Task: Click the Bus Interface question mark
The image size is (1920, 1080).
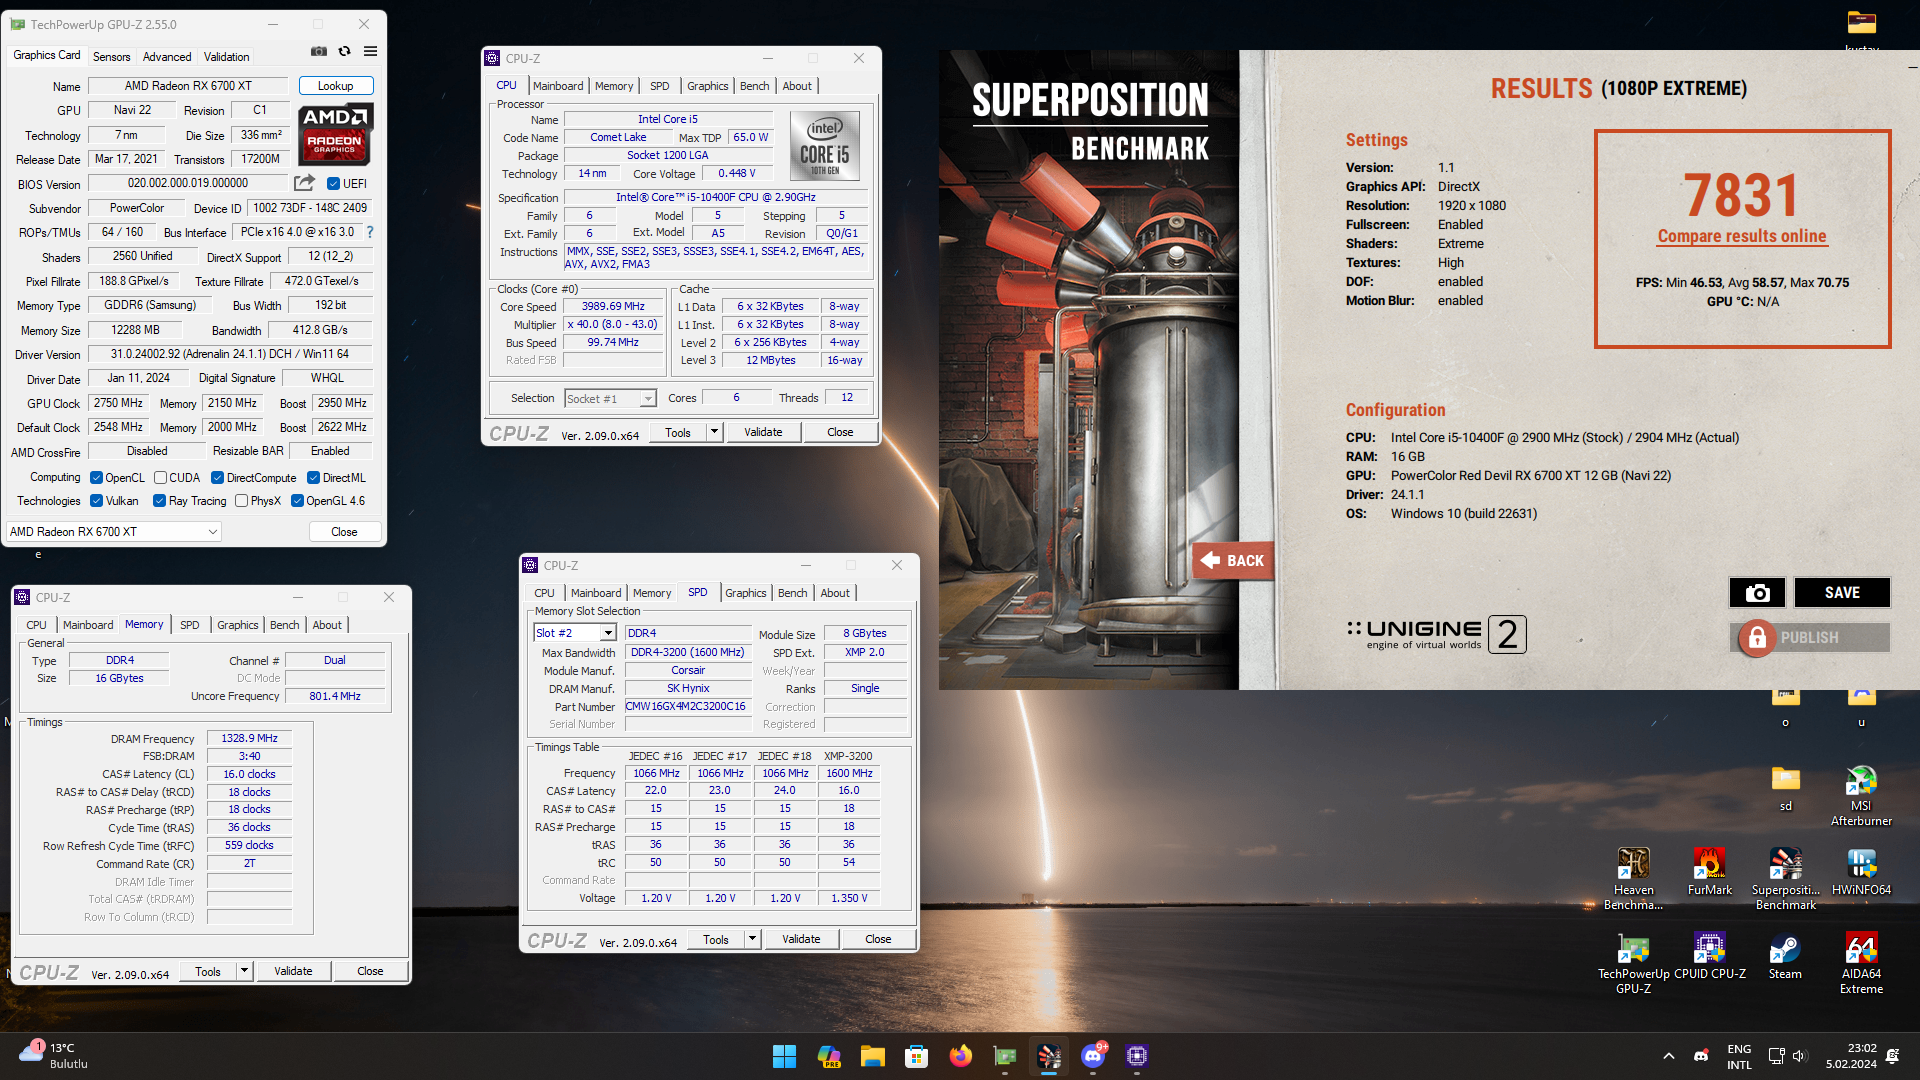Action: tap(370, 232)
